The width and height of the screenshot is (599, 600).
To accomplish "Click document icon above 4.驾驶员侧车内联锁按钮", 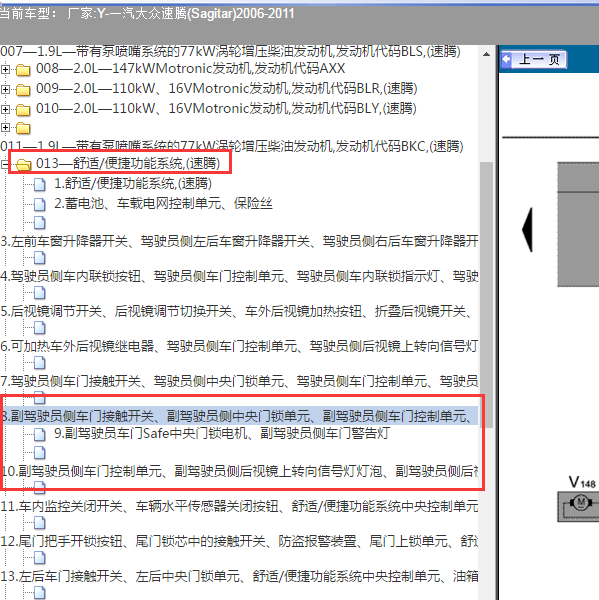I will (40, 258).
